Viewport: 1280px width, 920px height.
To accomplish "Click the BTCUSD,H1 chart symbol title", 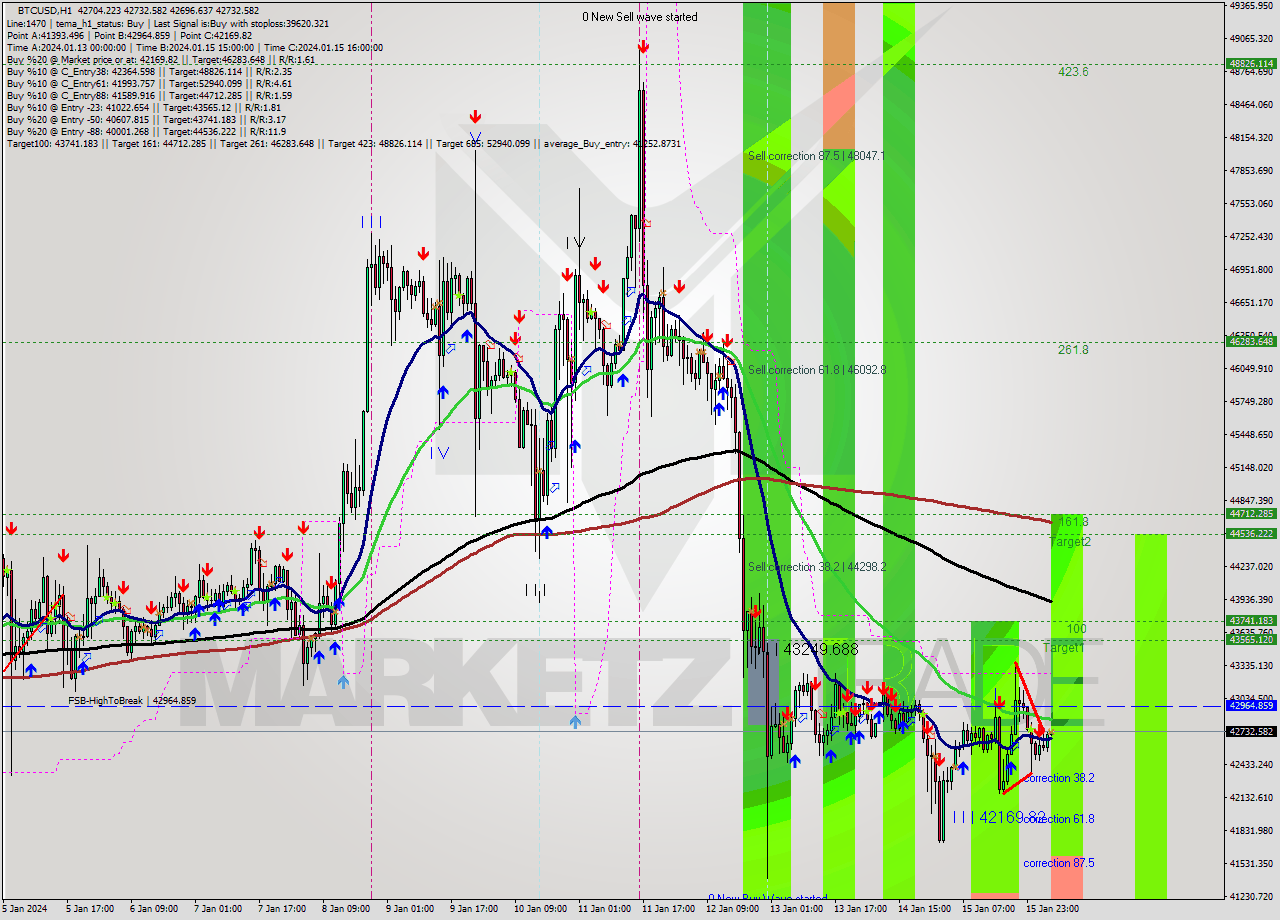I will (45, 9).
